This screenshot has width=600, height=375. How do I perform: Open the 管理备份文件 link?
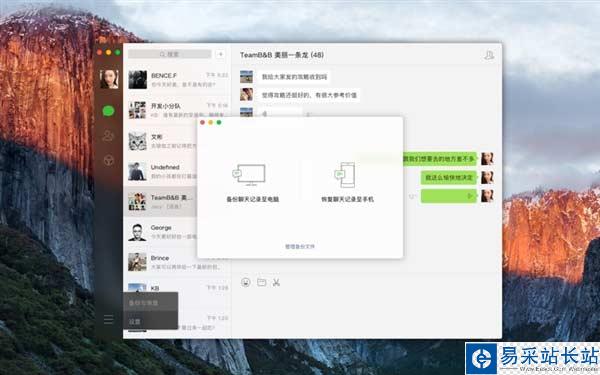300,246
